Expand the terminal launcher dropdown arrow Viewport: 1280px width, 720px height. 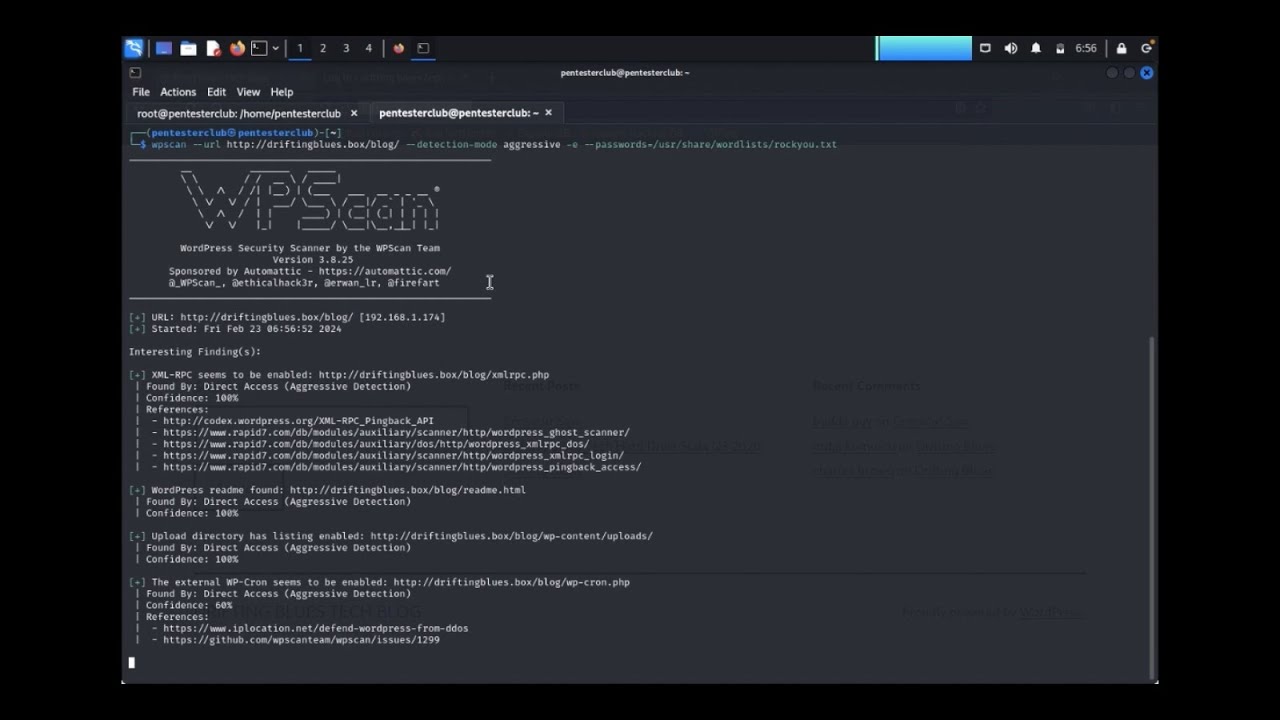tap(275, 48)
